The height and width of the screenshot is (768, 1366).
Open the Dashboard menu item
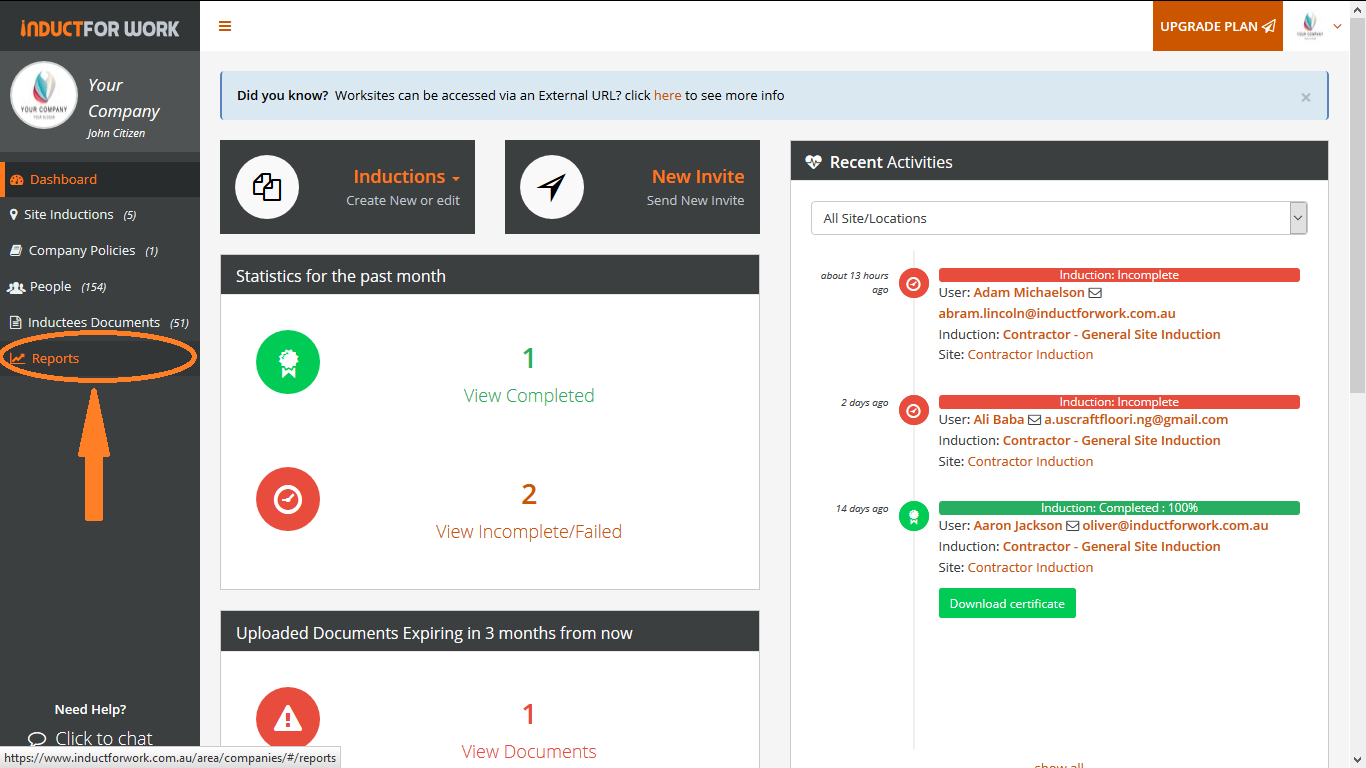click(100, 180)
